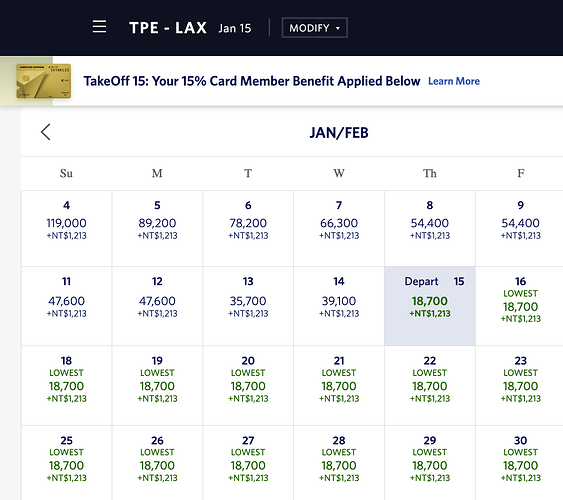Viewport: 563px width, 500px height.
Task: Choose January 18 lowest fare
Action: pos(66,385)
